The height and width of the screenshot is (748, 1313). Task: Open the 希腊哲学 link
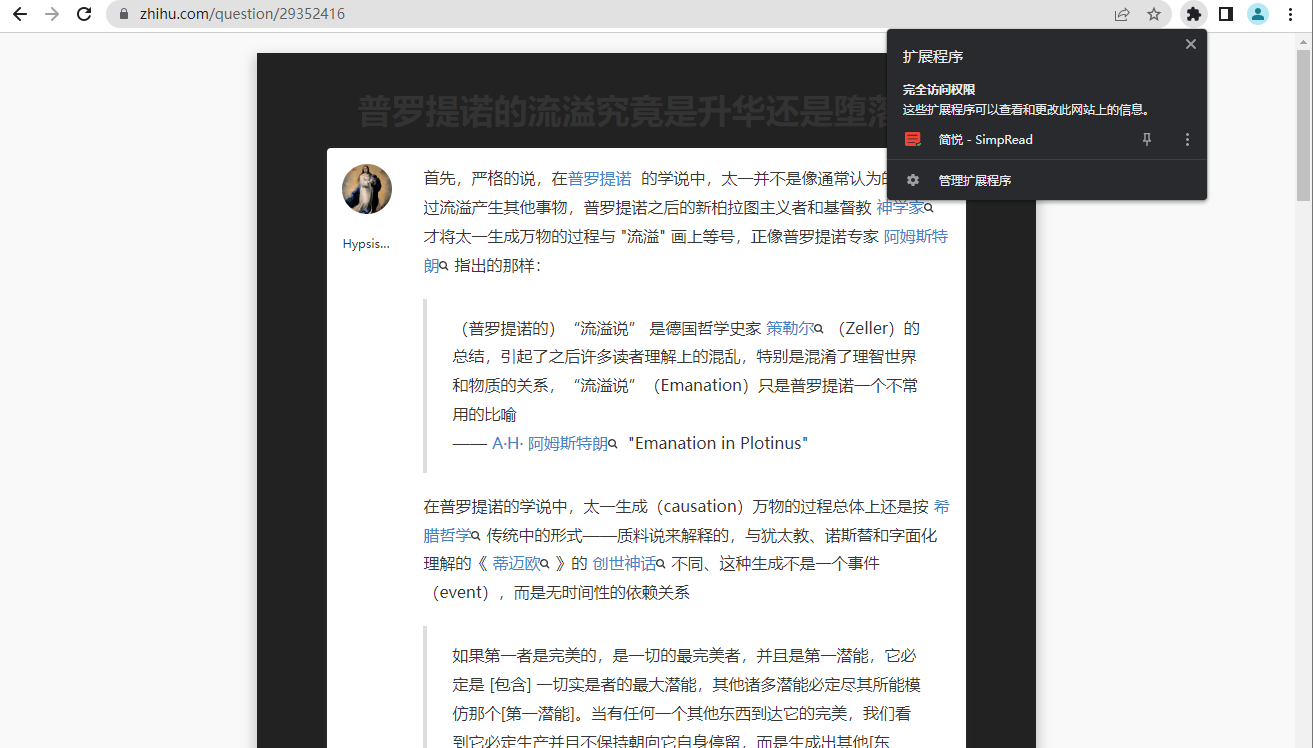point(686,521)
